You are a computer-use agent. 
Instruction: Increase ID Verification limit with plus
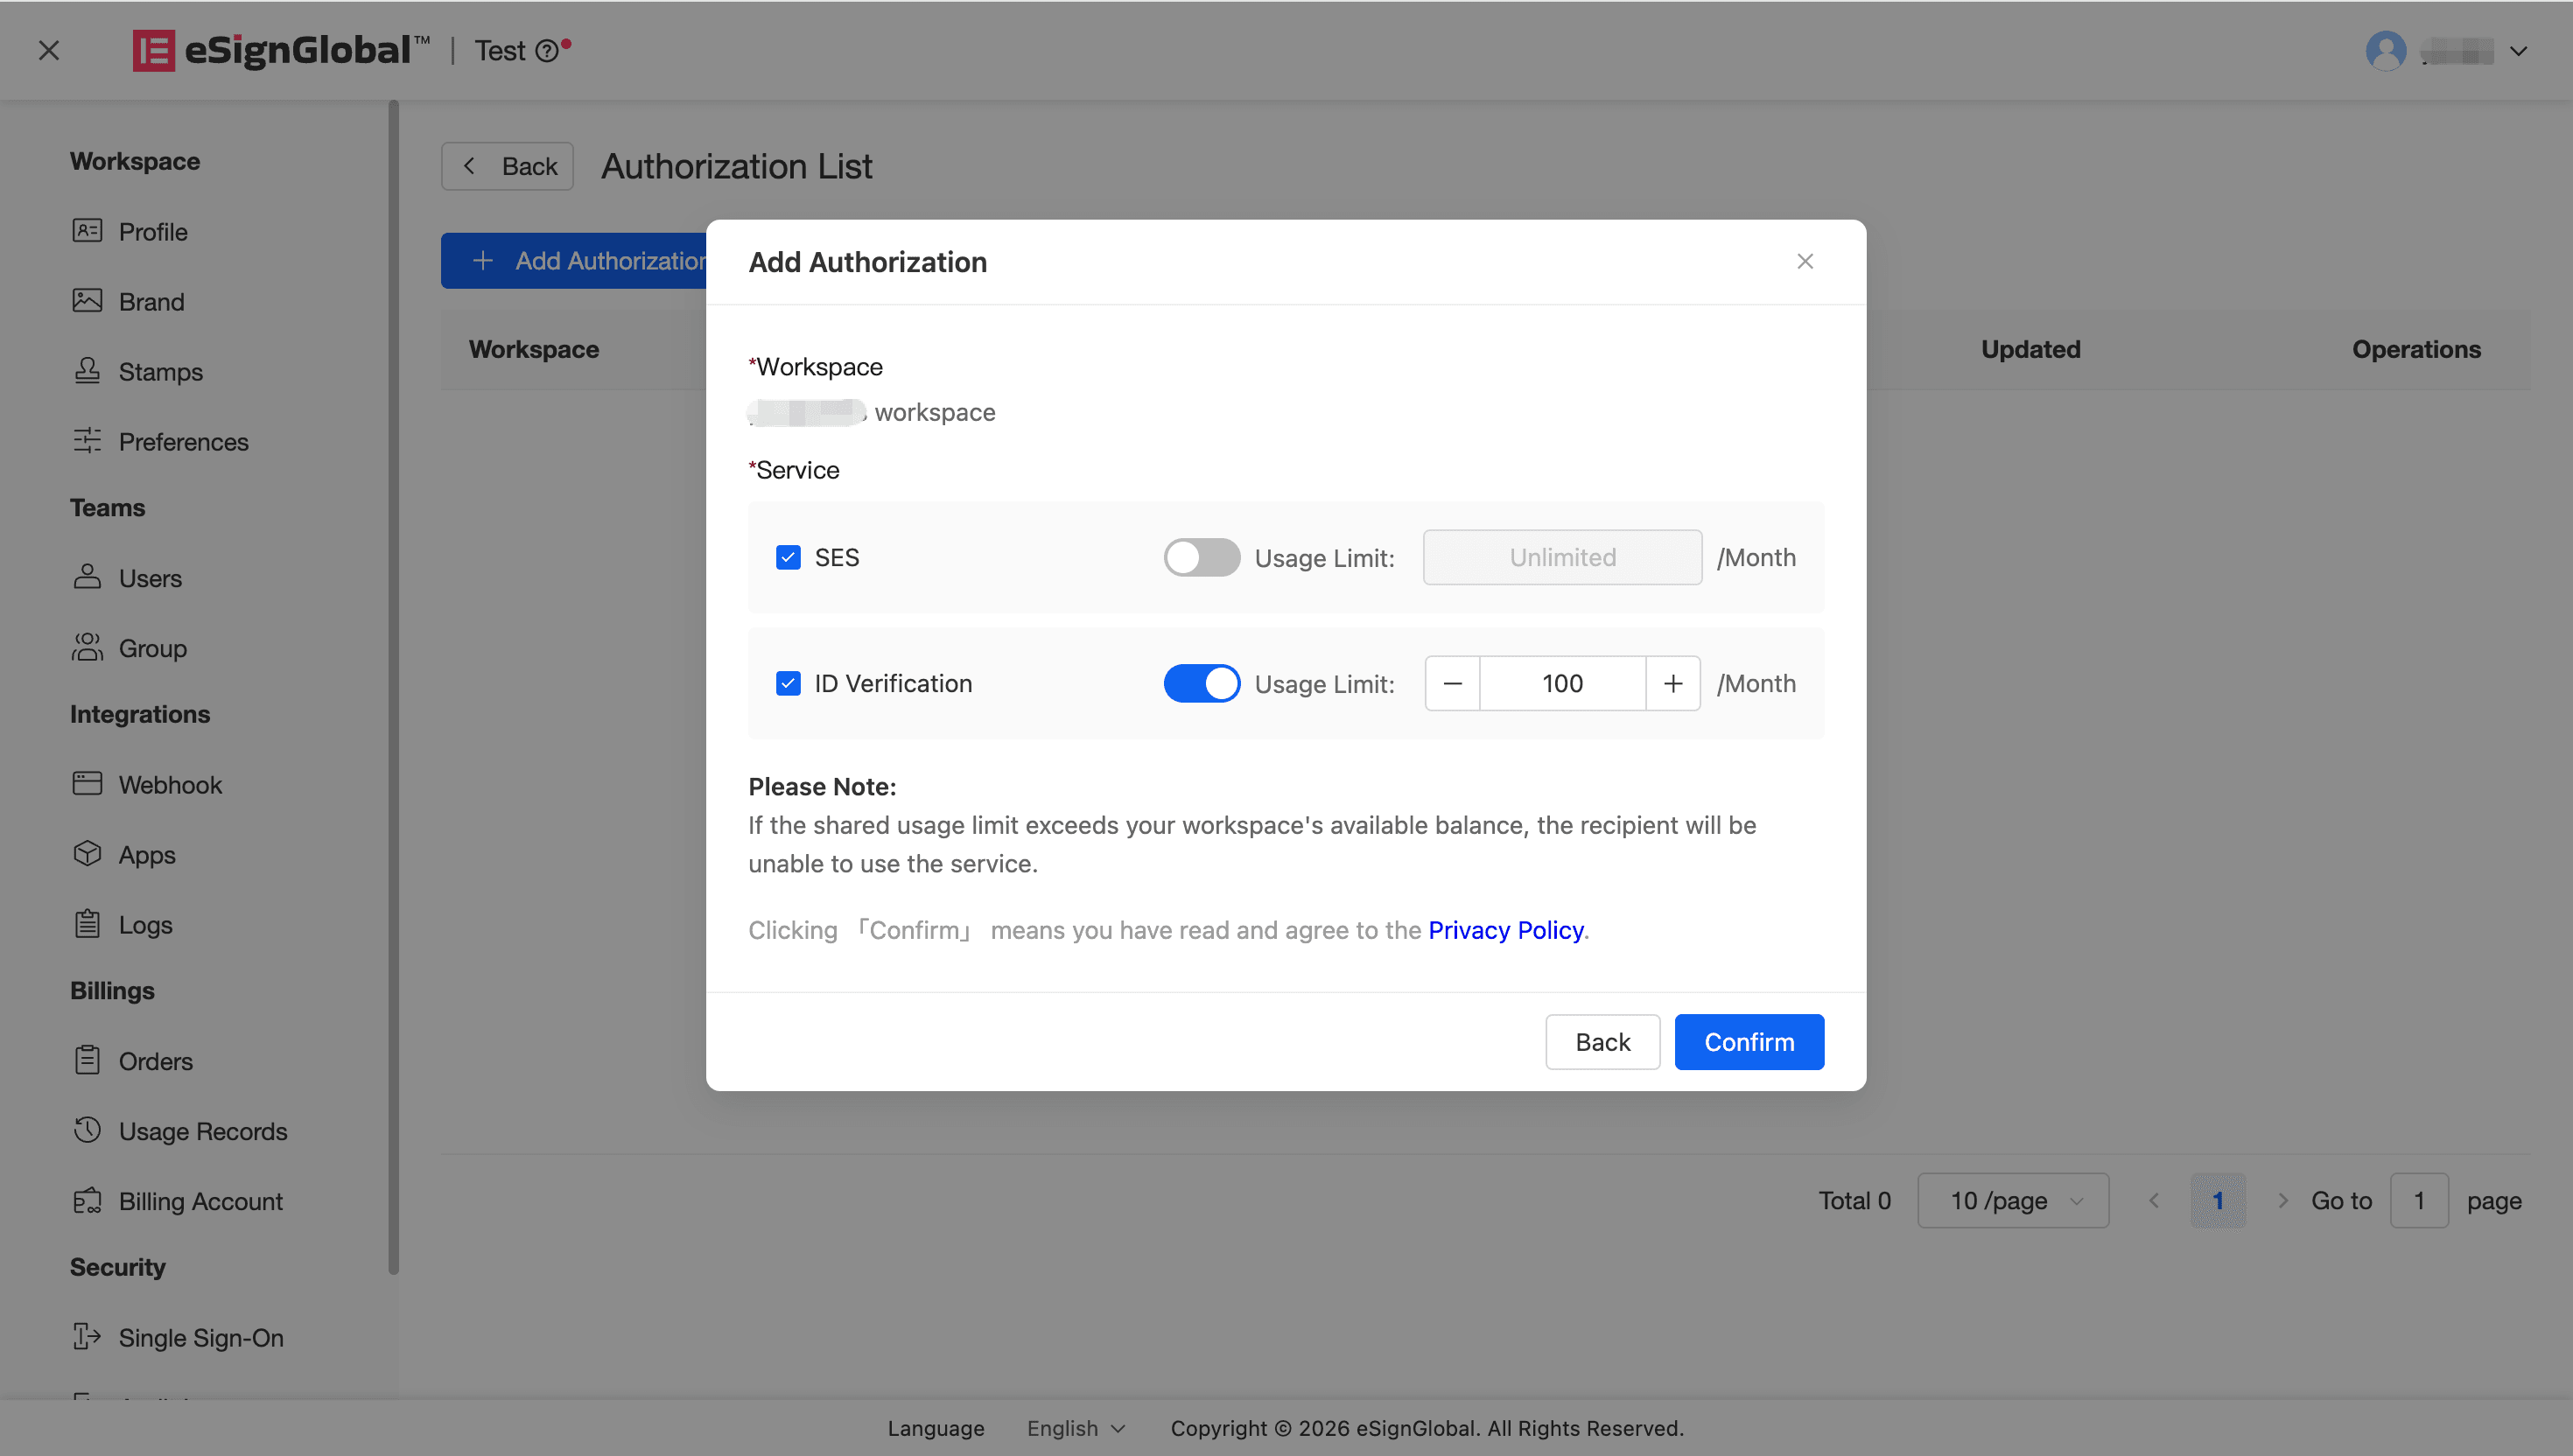(1672, 683)
